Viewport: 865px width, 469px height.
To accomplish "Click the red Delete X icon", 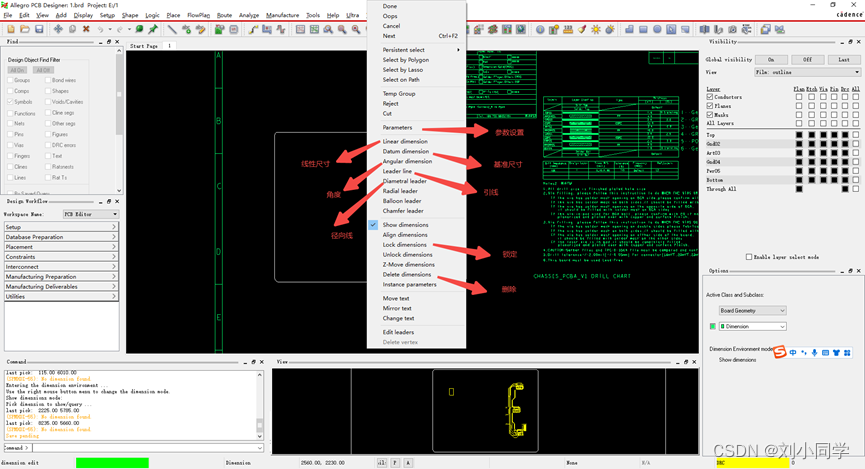I will (x=87, y=29).
